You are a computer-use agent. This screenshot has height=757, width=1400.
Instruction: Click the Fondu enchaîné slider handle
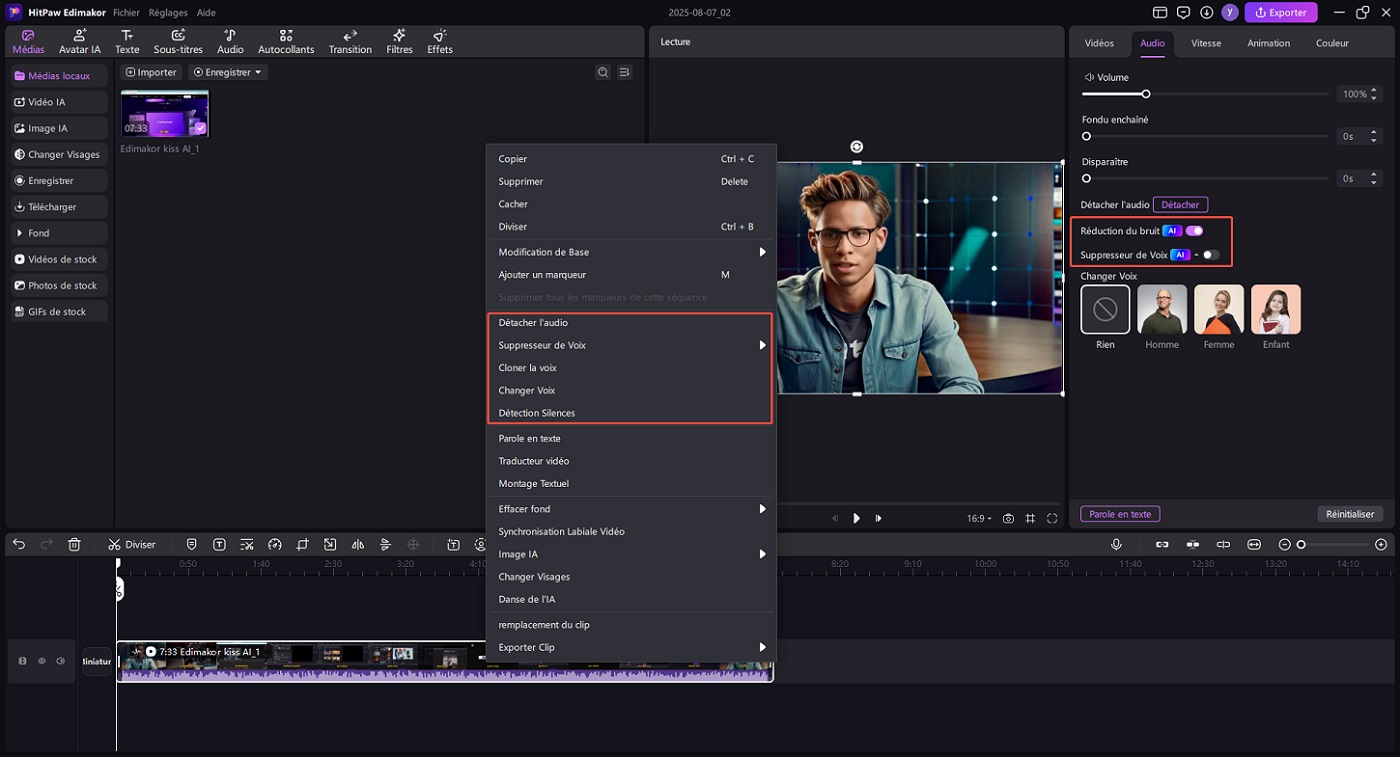coord(1086,136)
